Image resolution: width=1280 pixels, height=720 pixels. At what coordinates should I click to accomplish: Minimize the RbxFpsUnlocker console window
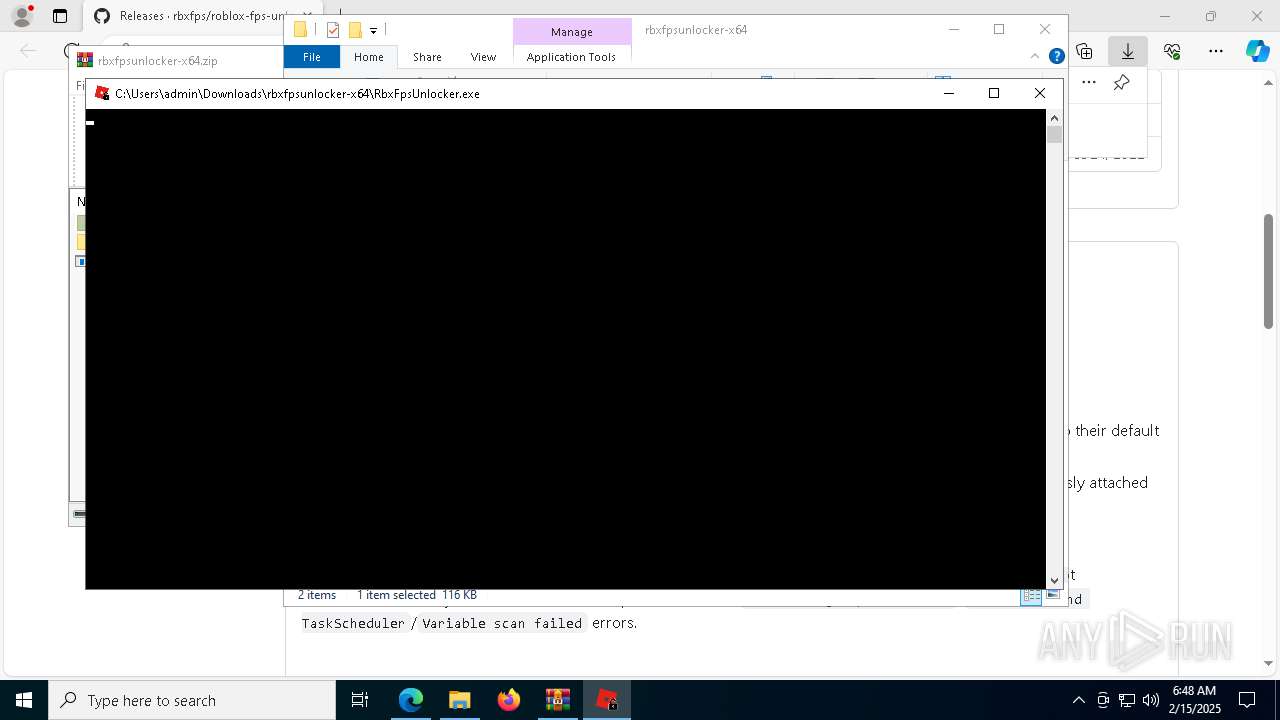pyautogui.click(x=948, y=93)
